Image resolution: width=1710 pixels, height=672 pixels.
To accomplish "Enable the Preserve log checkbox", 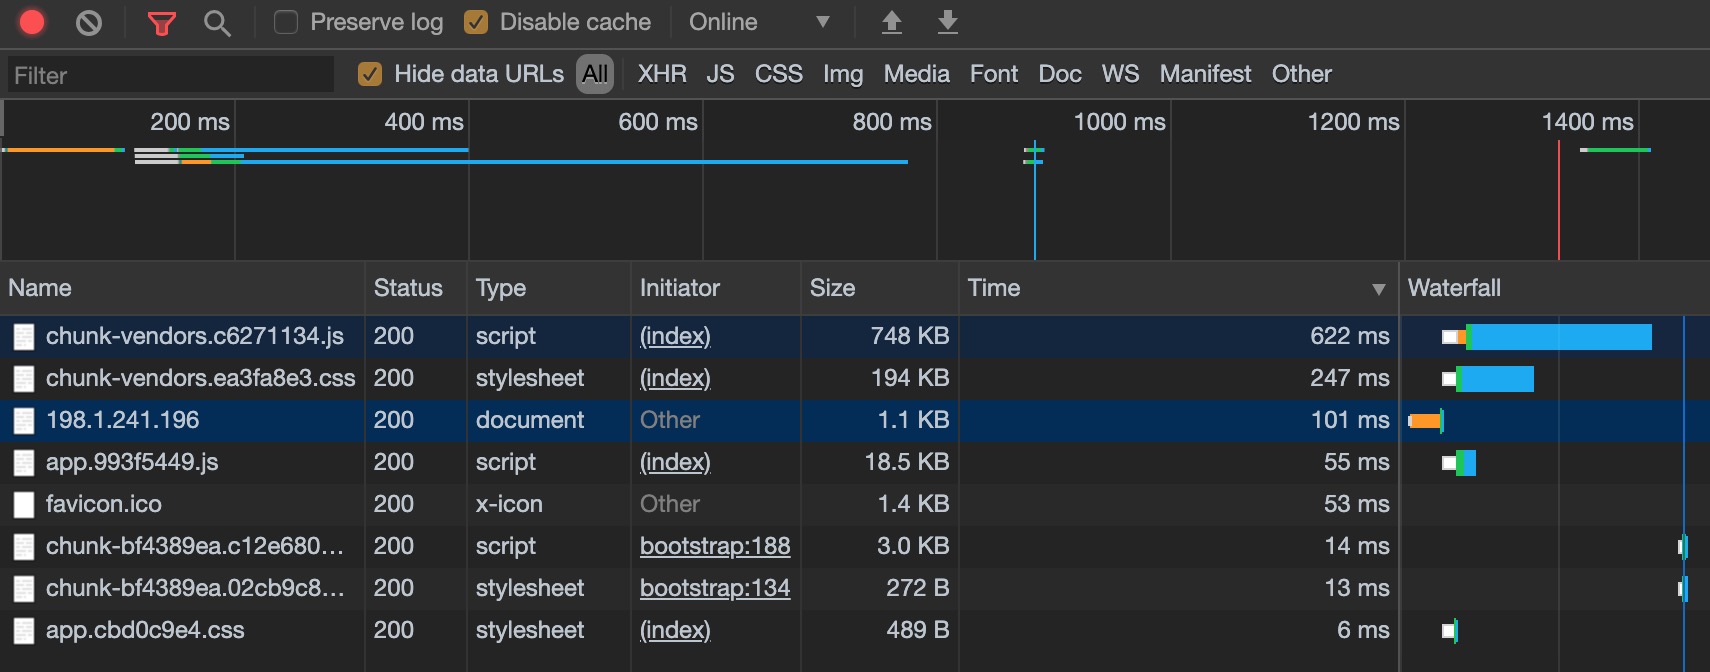I will tap(286, 22).
